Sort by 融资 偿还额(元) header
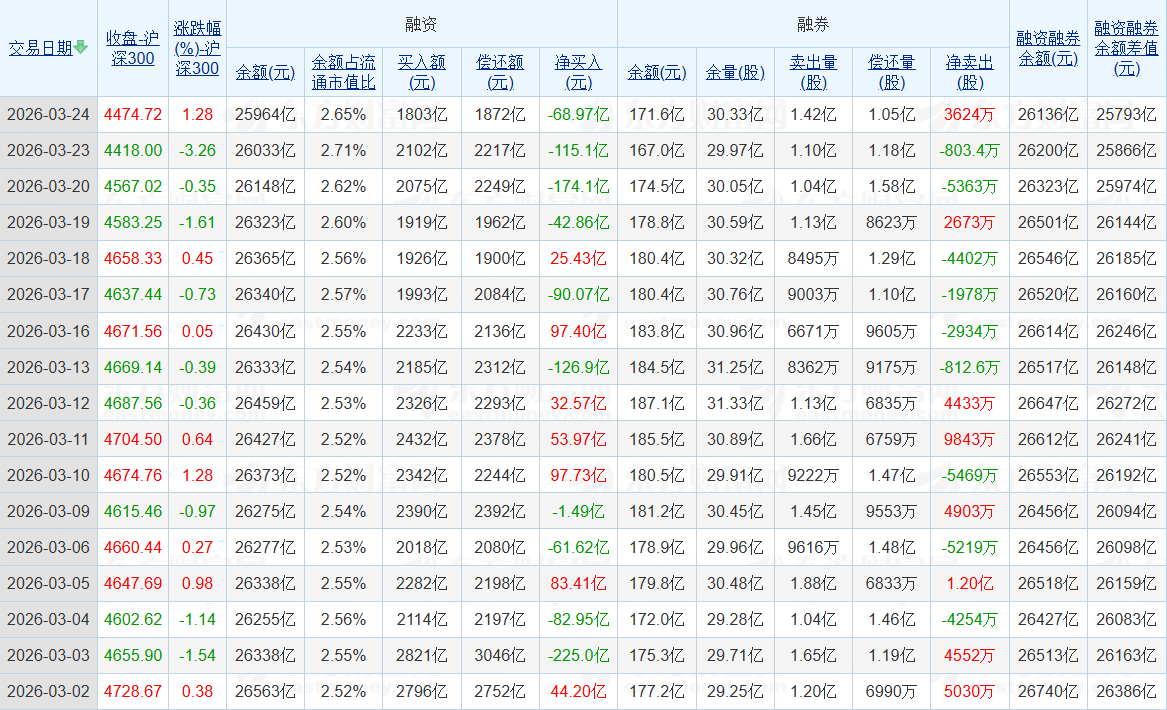The width and height of the screenshot is (1167, 710). (500, 72)
